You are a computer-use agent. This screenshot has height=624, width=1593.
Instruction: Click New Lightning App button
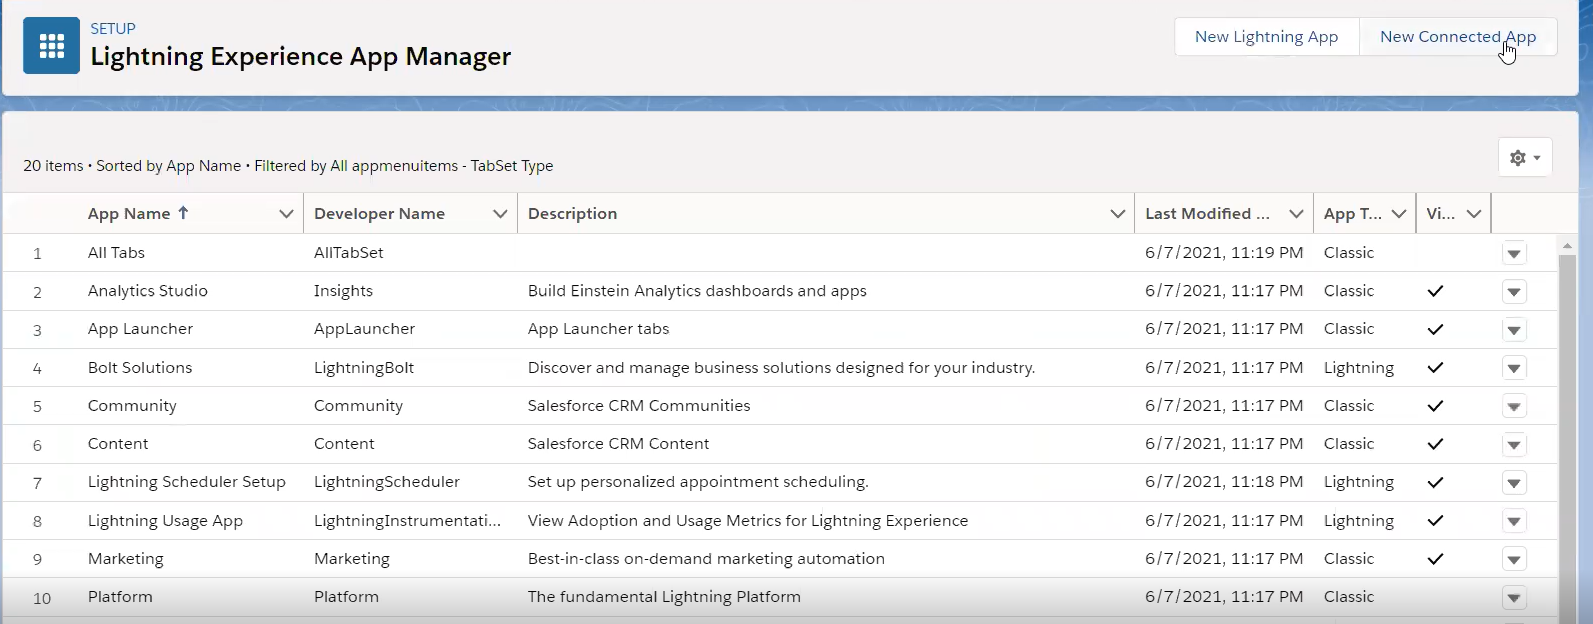[1266, 37]
